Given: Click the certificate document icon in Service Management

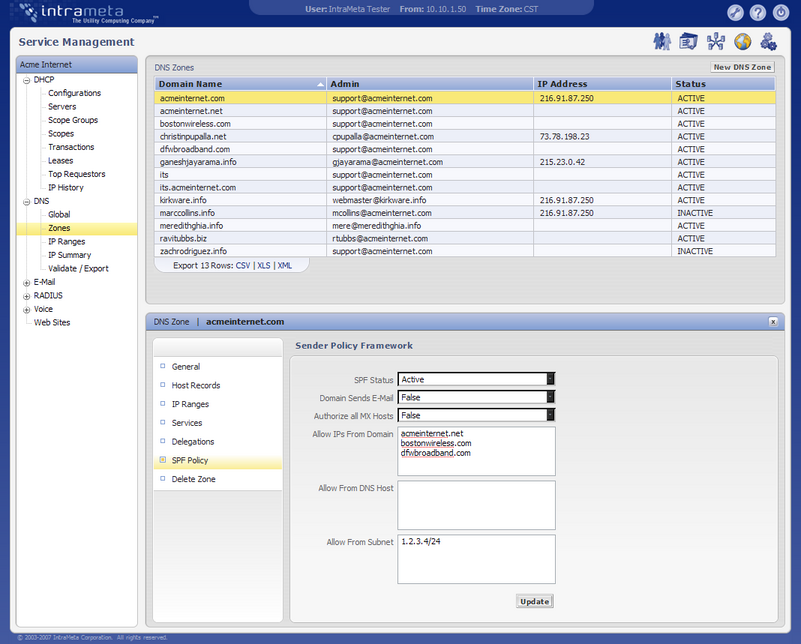Looking at the screenshot, I should point(688,41).
